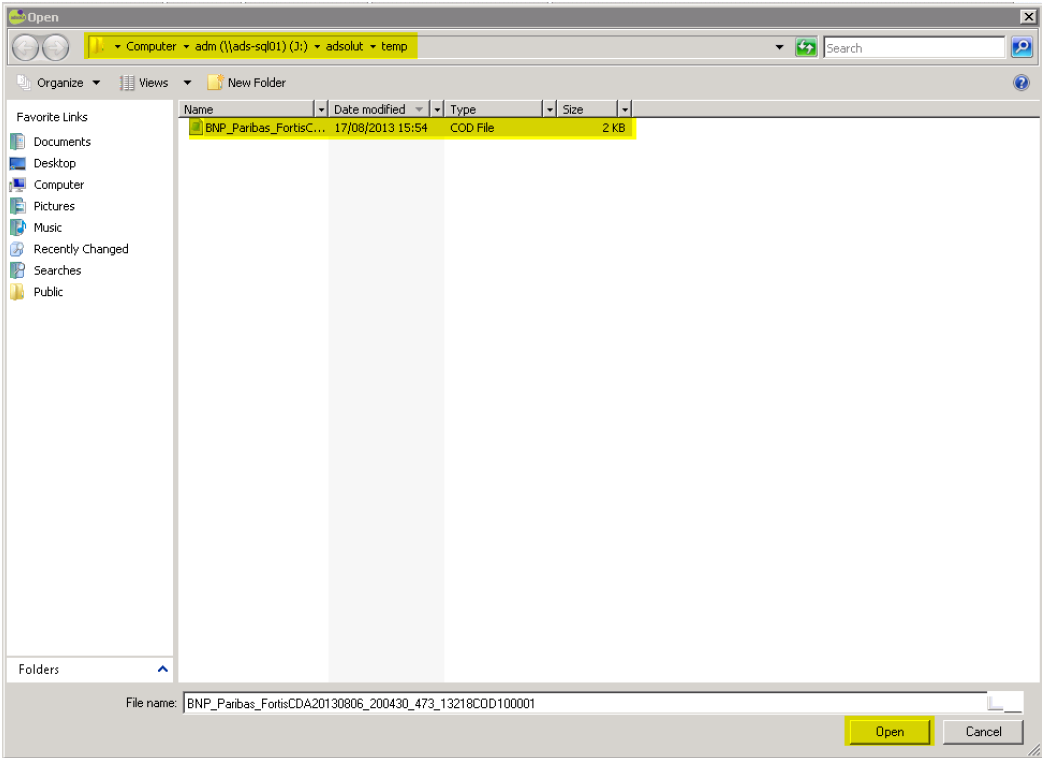Click the search magnifier button

[x=1021, y=47]
